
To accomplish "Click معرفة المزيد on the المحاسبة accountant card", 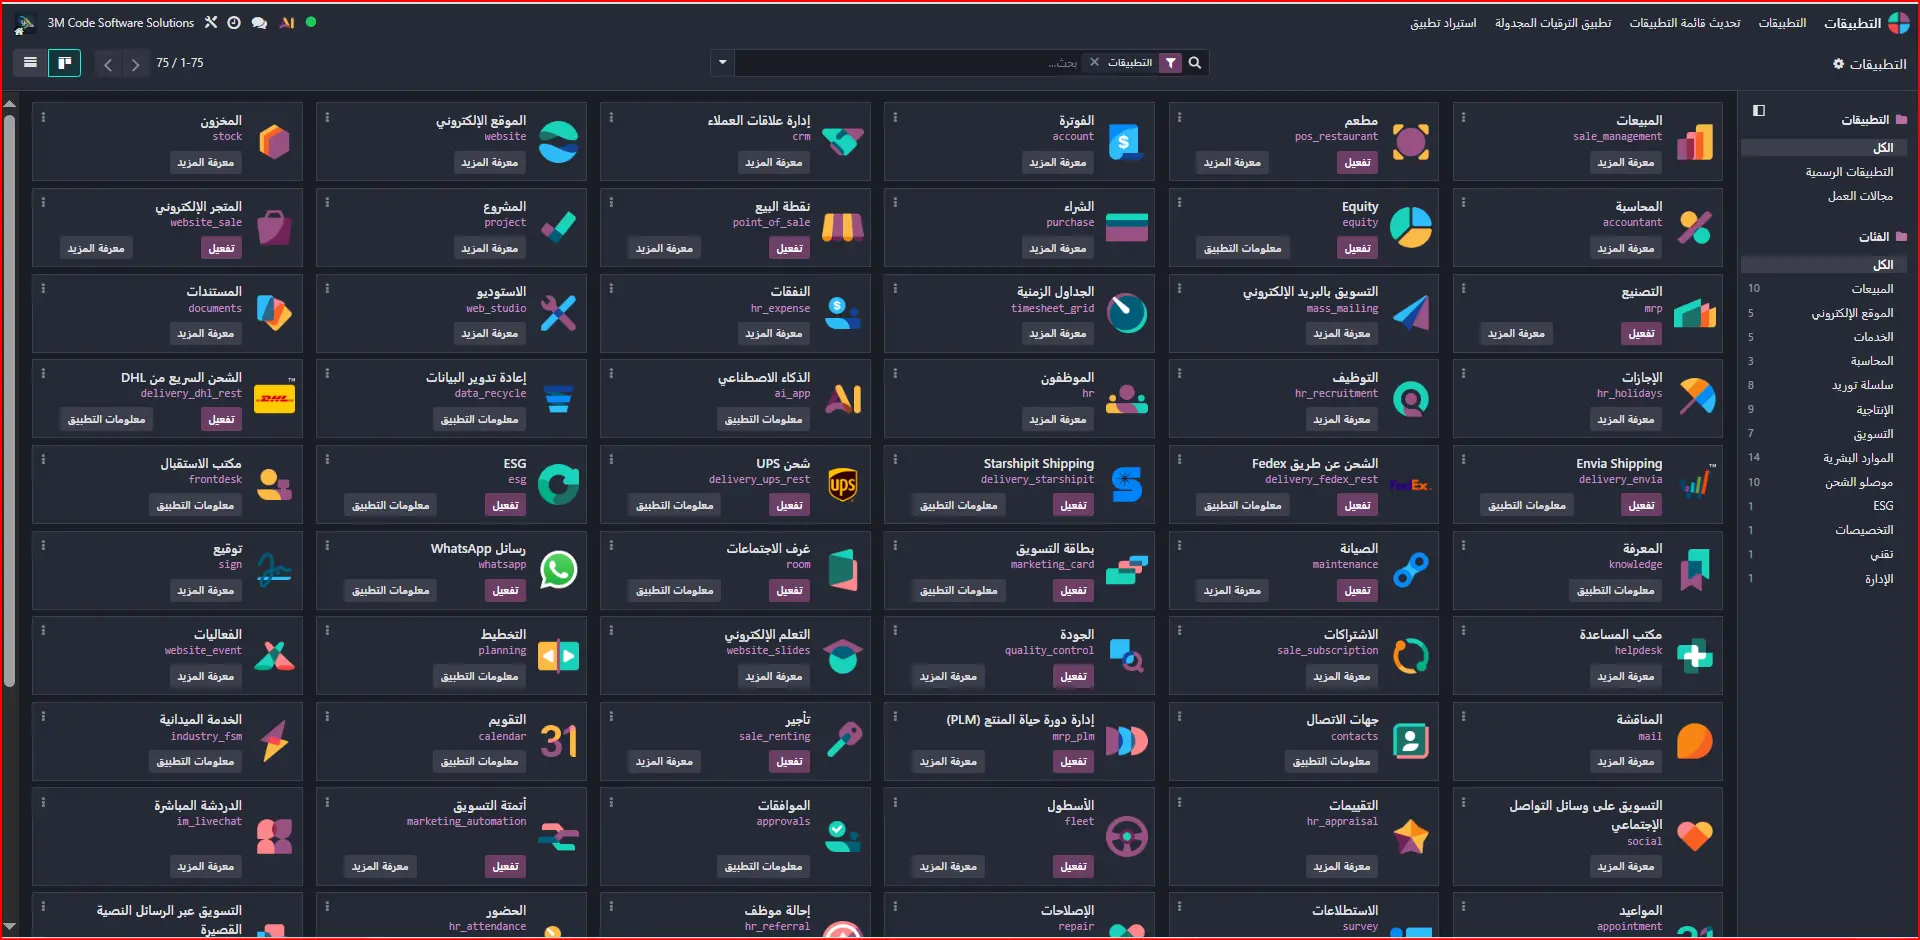I will pos(1625,248).
